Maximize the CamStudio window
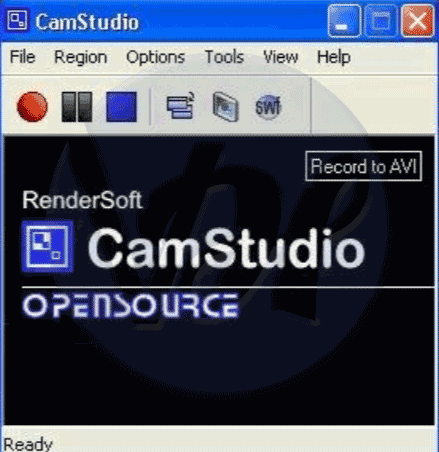439x452 pixels. [381, 21]
